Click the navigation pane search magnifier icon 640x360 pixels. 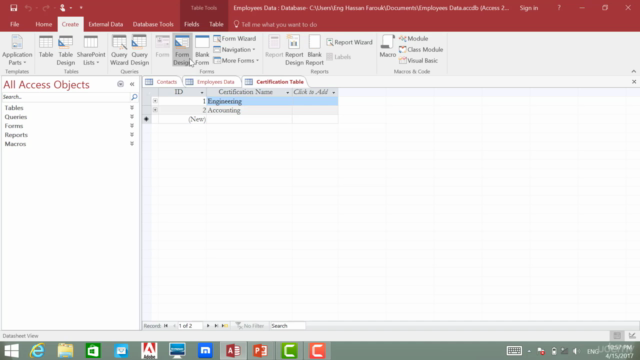(134, 97)
